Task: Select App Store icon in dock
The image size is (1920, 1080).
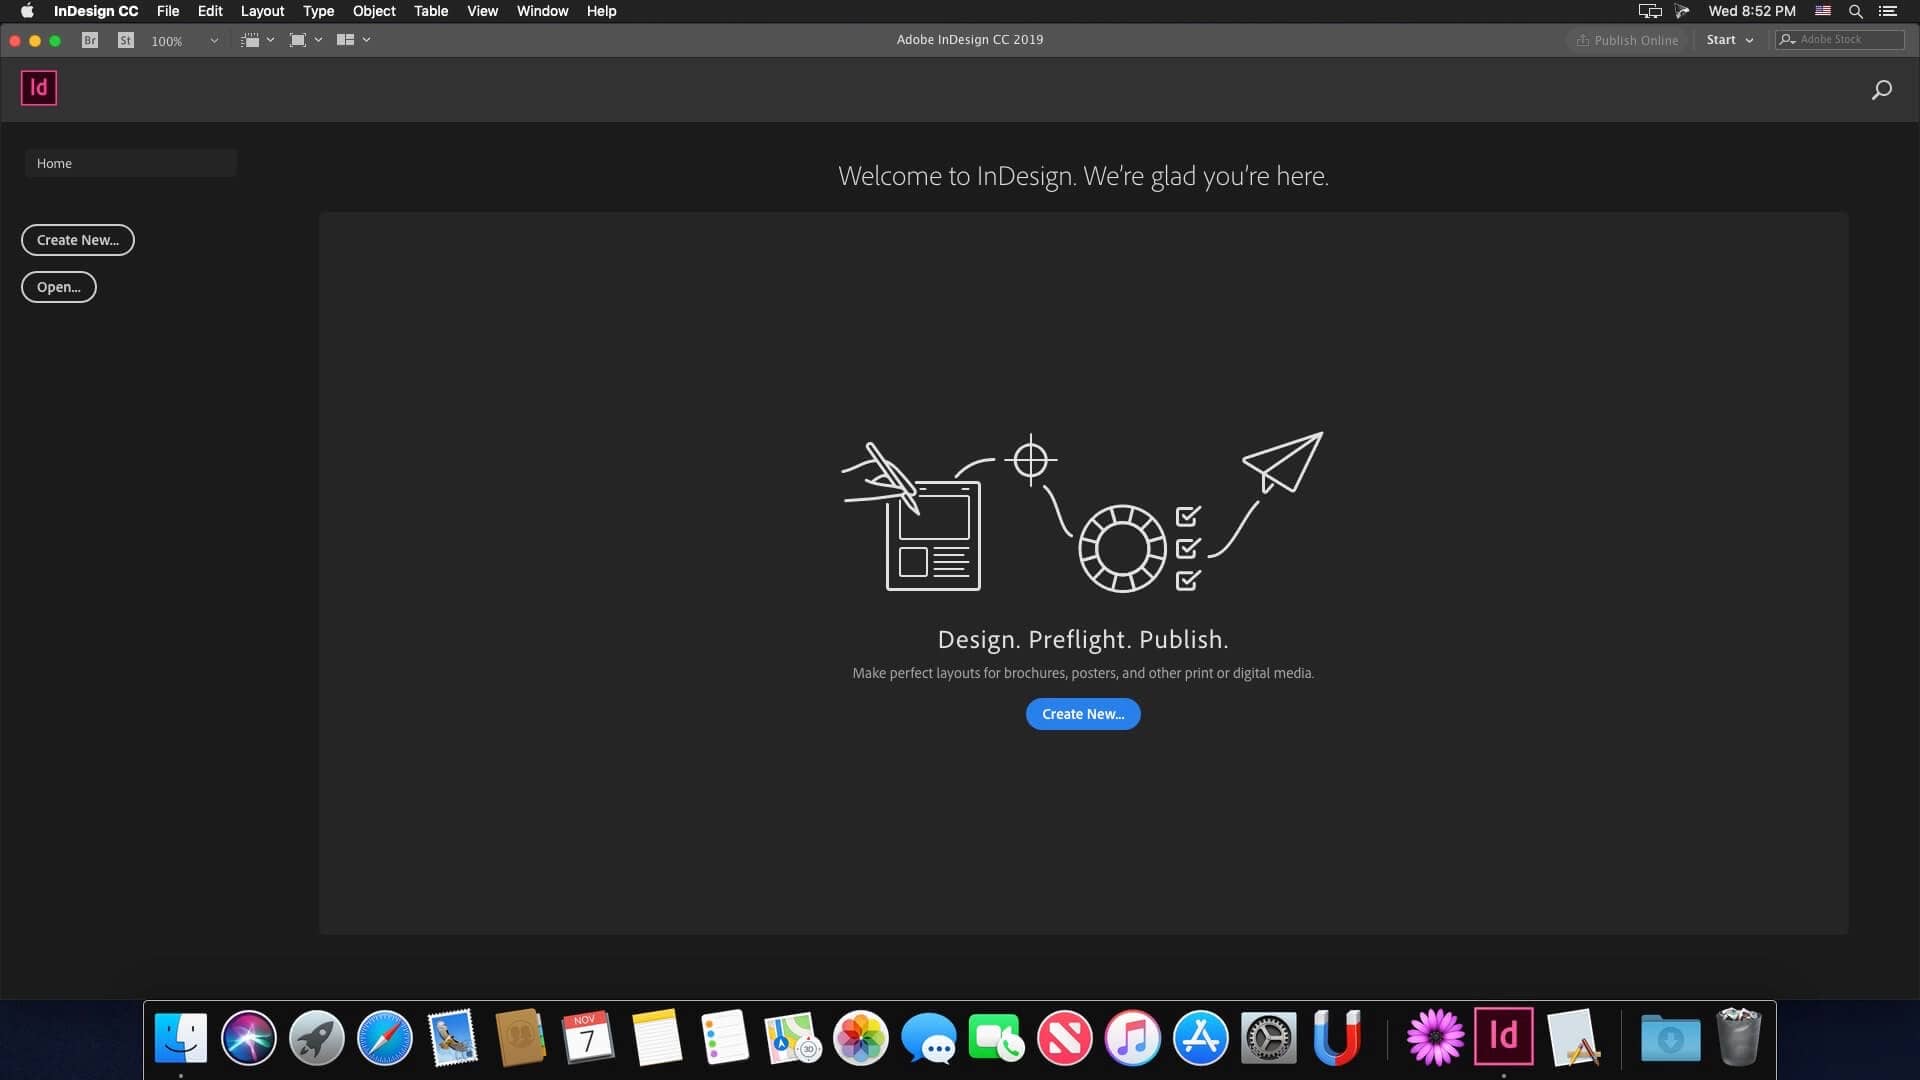Action: (x=1200, y=1038)
